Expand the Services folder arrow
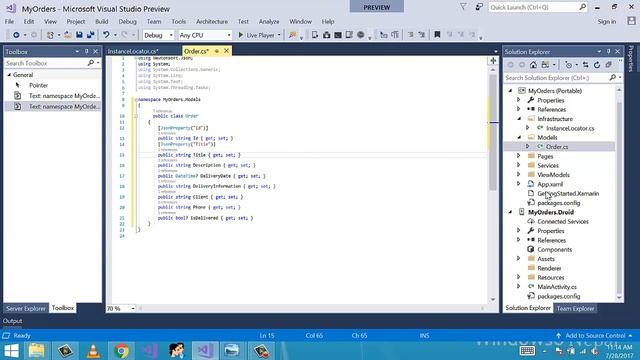 click(x=519, y=165)
